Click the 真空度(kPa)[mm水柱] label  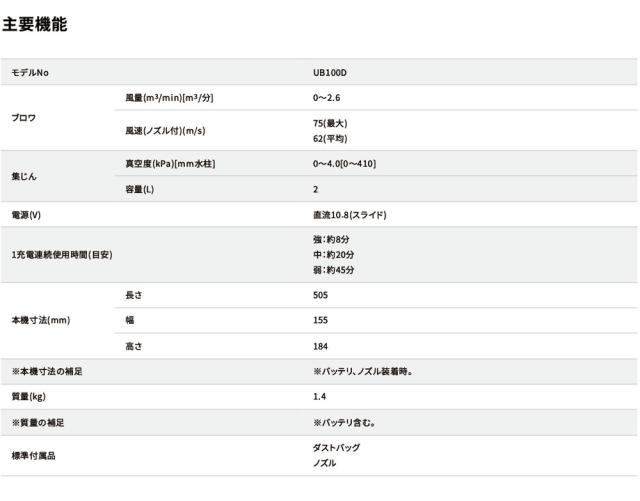point(170,164)
